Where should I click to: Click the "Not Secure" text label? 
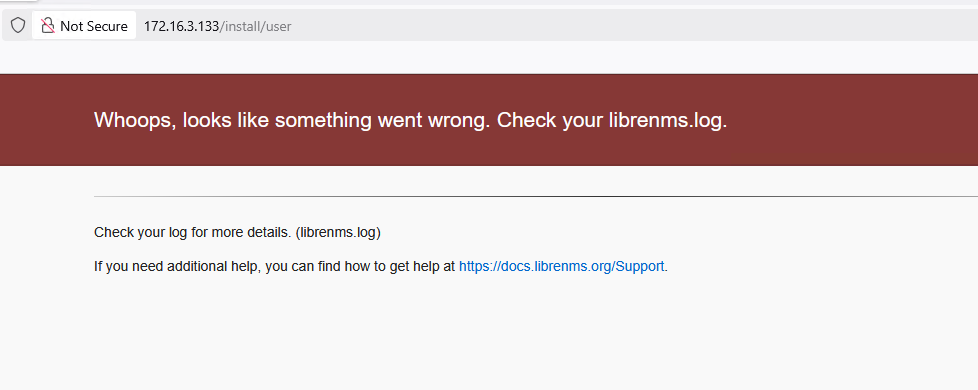tap(94, 26)
